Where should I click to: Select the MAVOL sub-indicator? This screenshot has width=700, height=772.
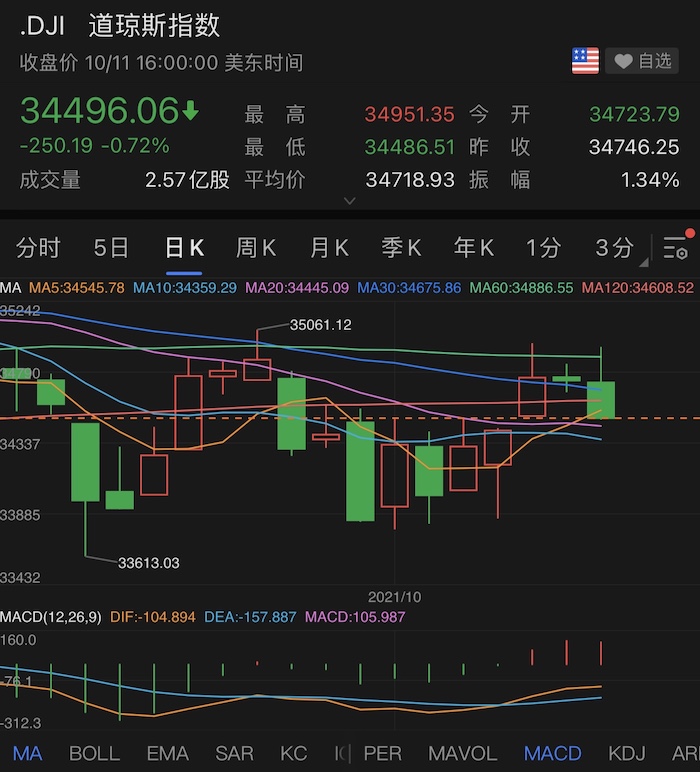point(463,753)
